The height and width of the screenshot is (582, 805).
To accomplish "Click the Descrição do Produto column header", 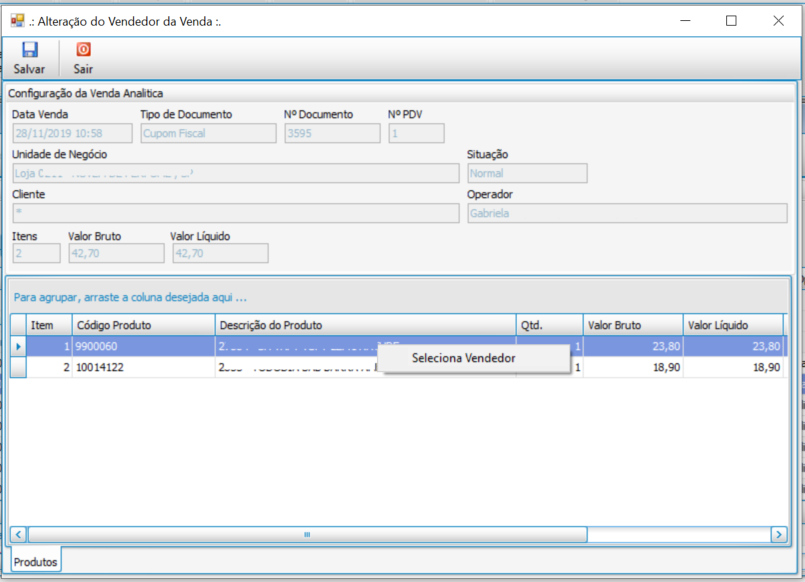I will tap(366, 325).
